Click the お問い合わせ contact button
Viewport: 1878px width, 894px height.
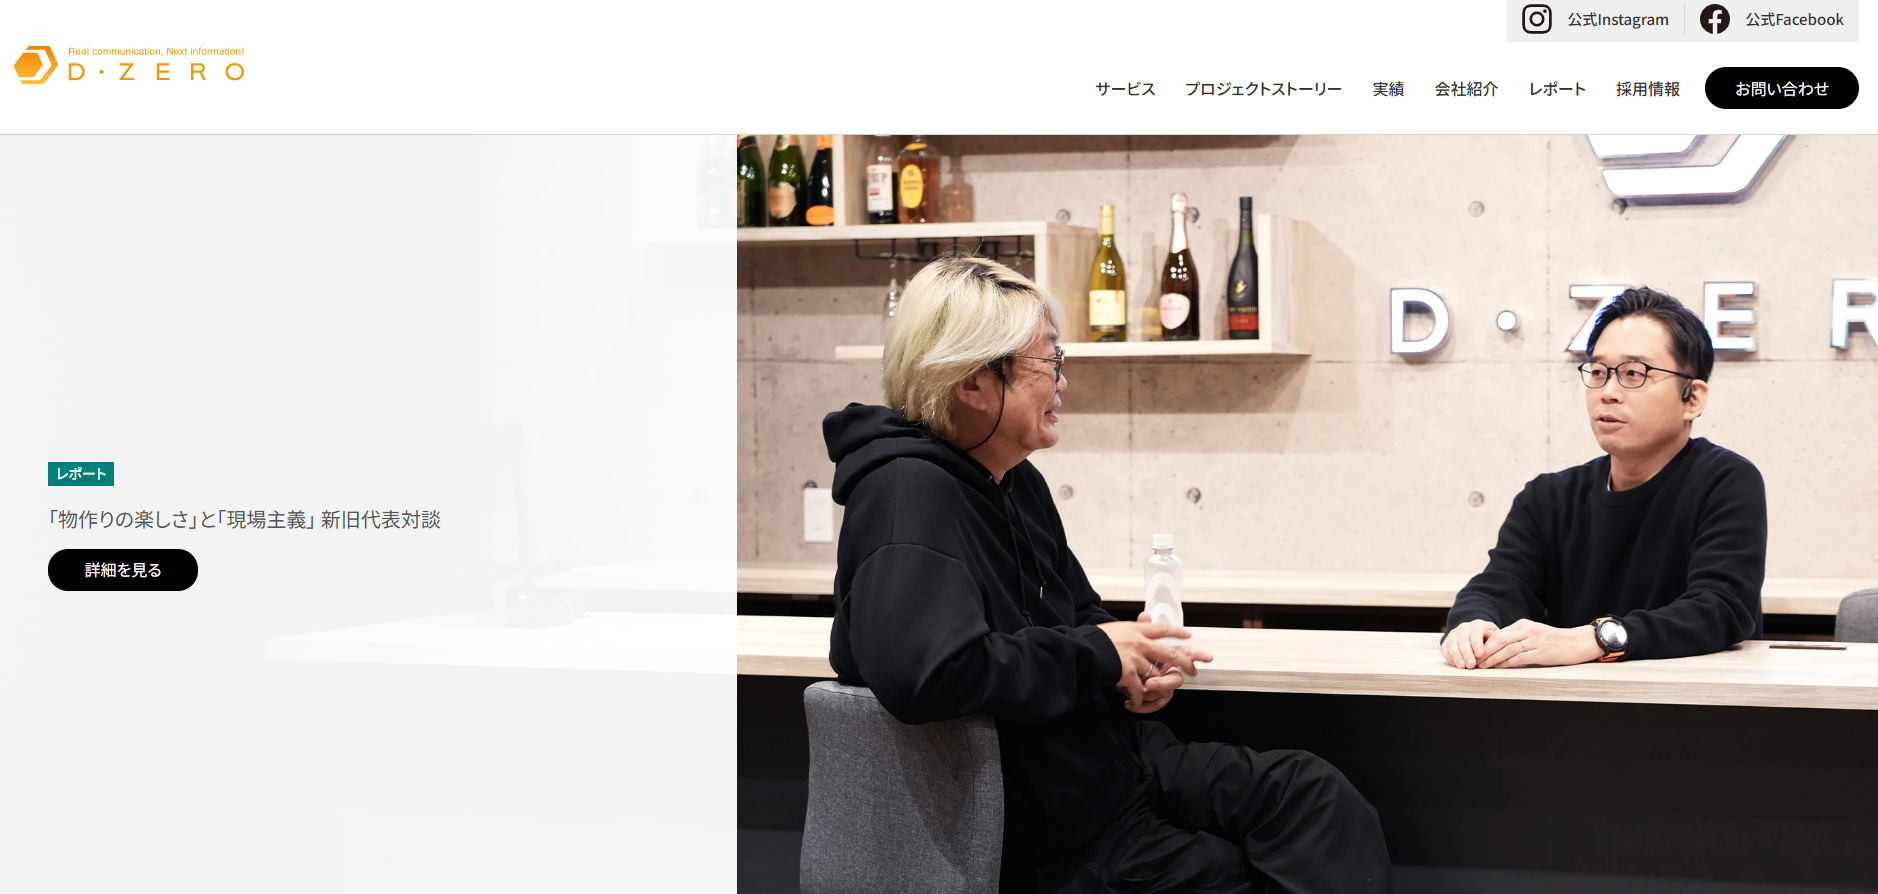point(1781,88)
